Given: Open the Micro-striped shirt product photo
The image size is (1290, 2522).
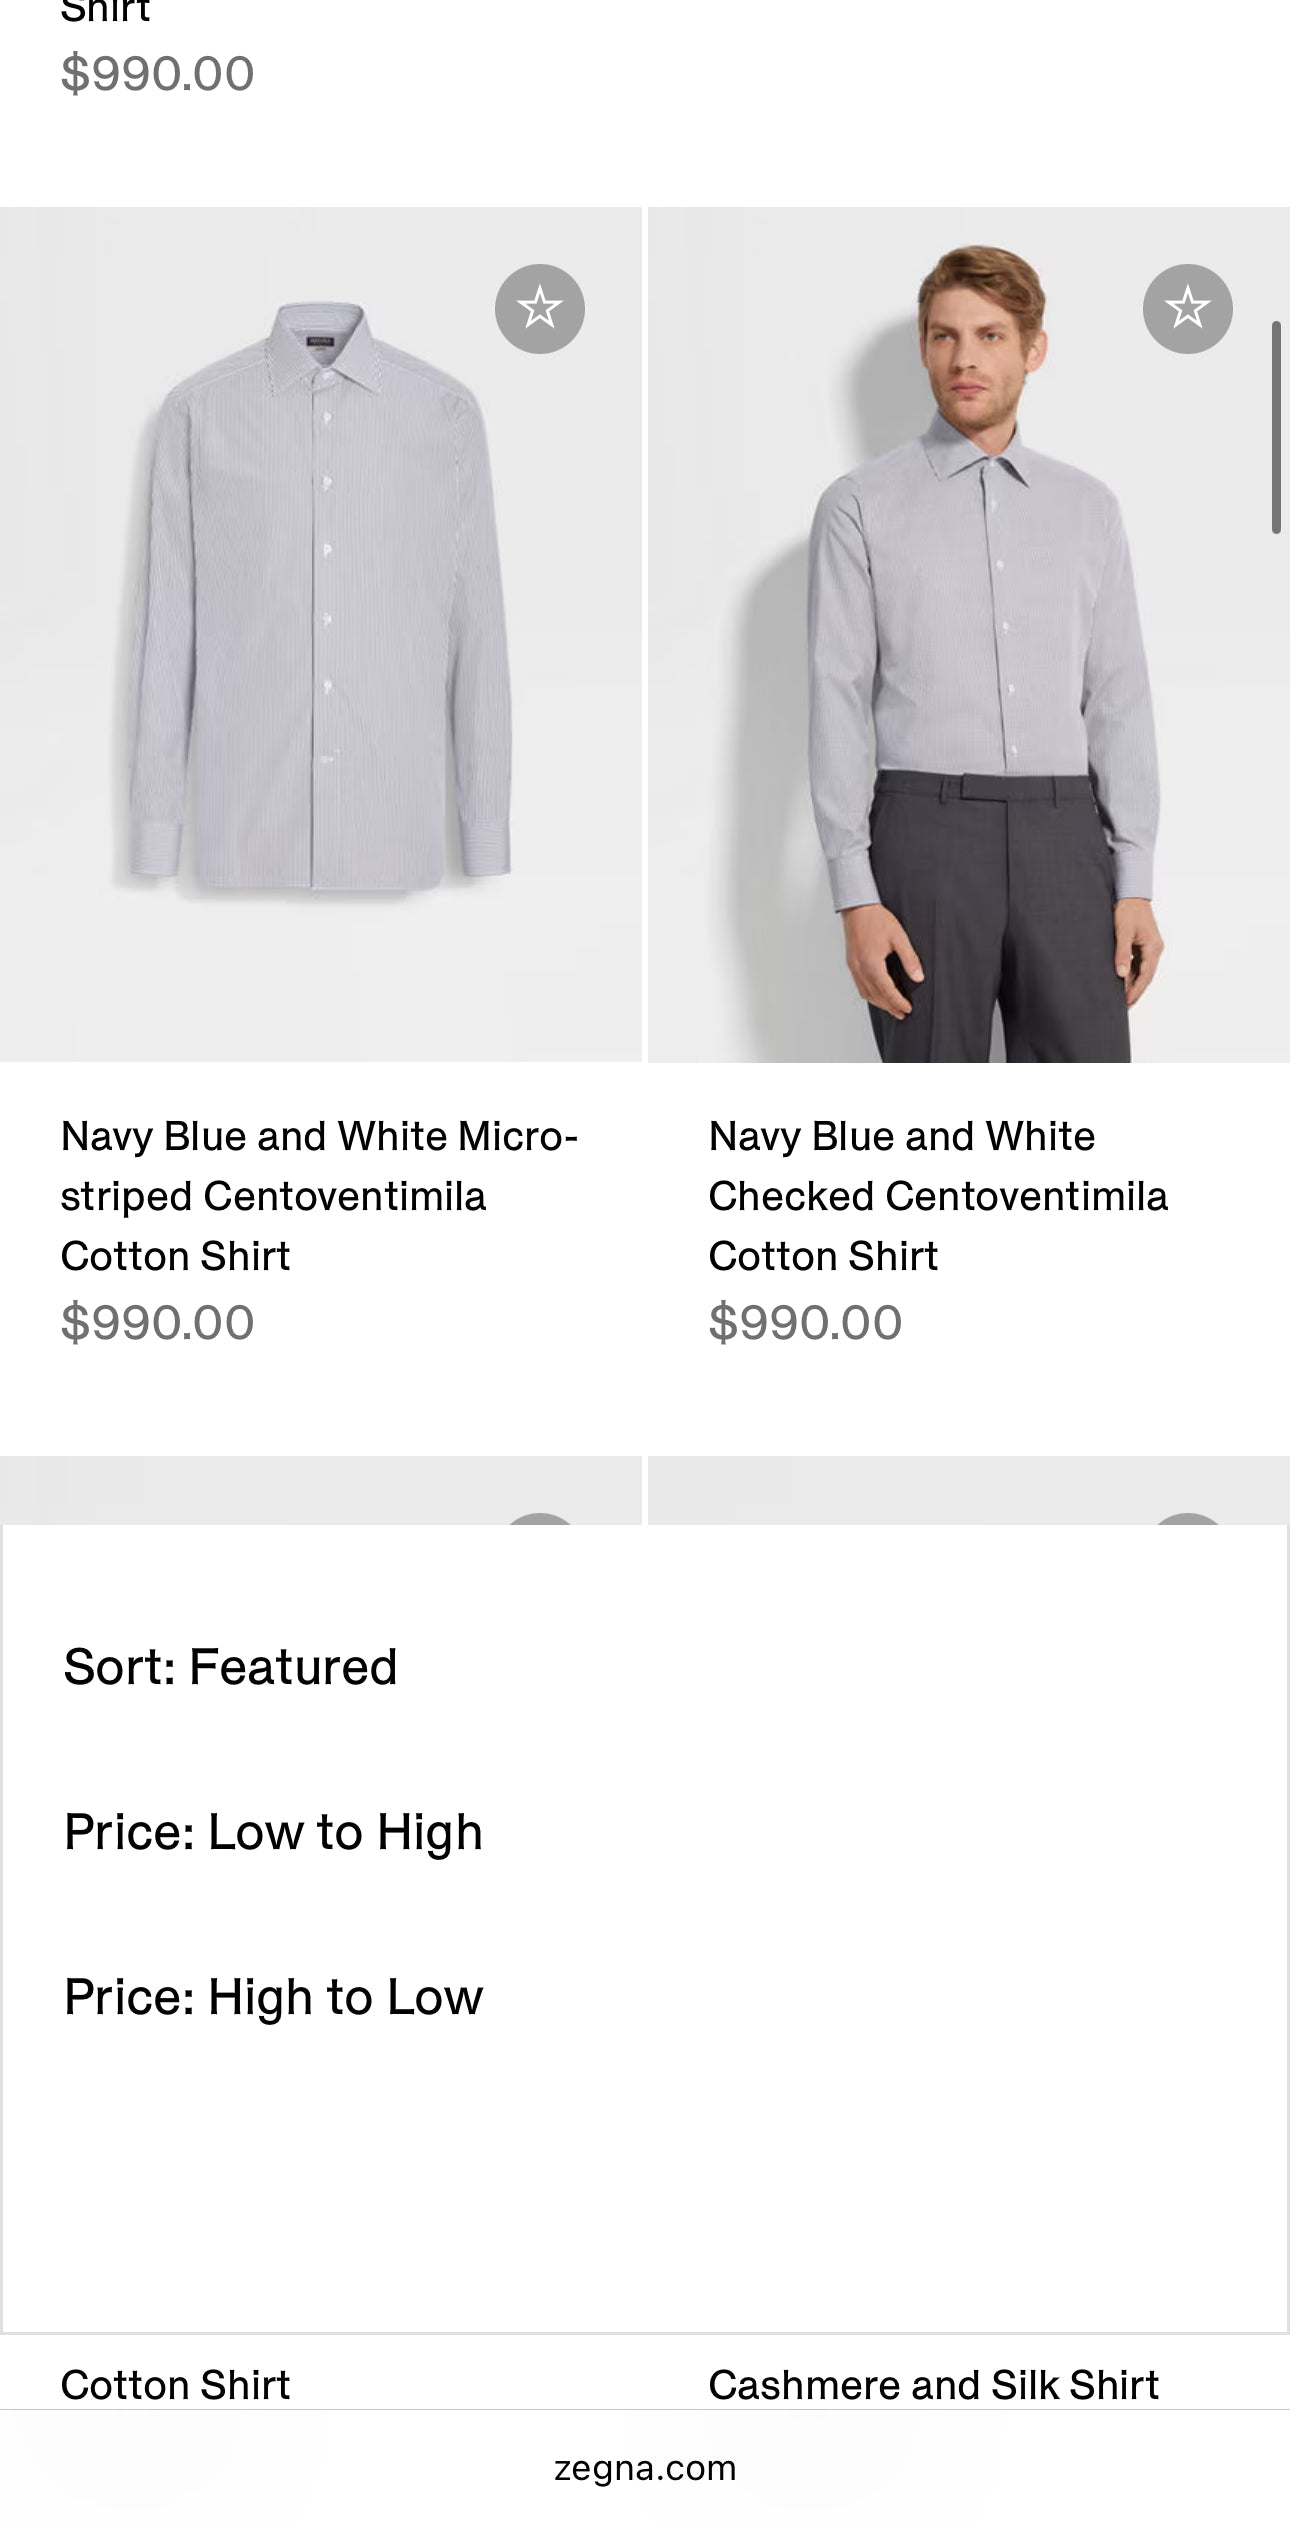Looking at the screenshot, I should pyautogui.click(x=320, y=634).
